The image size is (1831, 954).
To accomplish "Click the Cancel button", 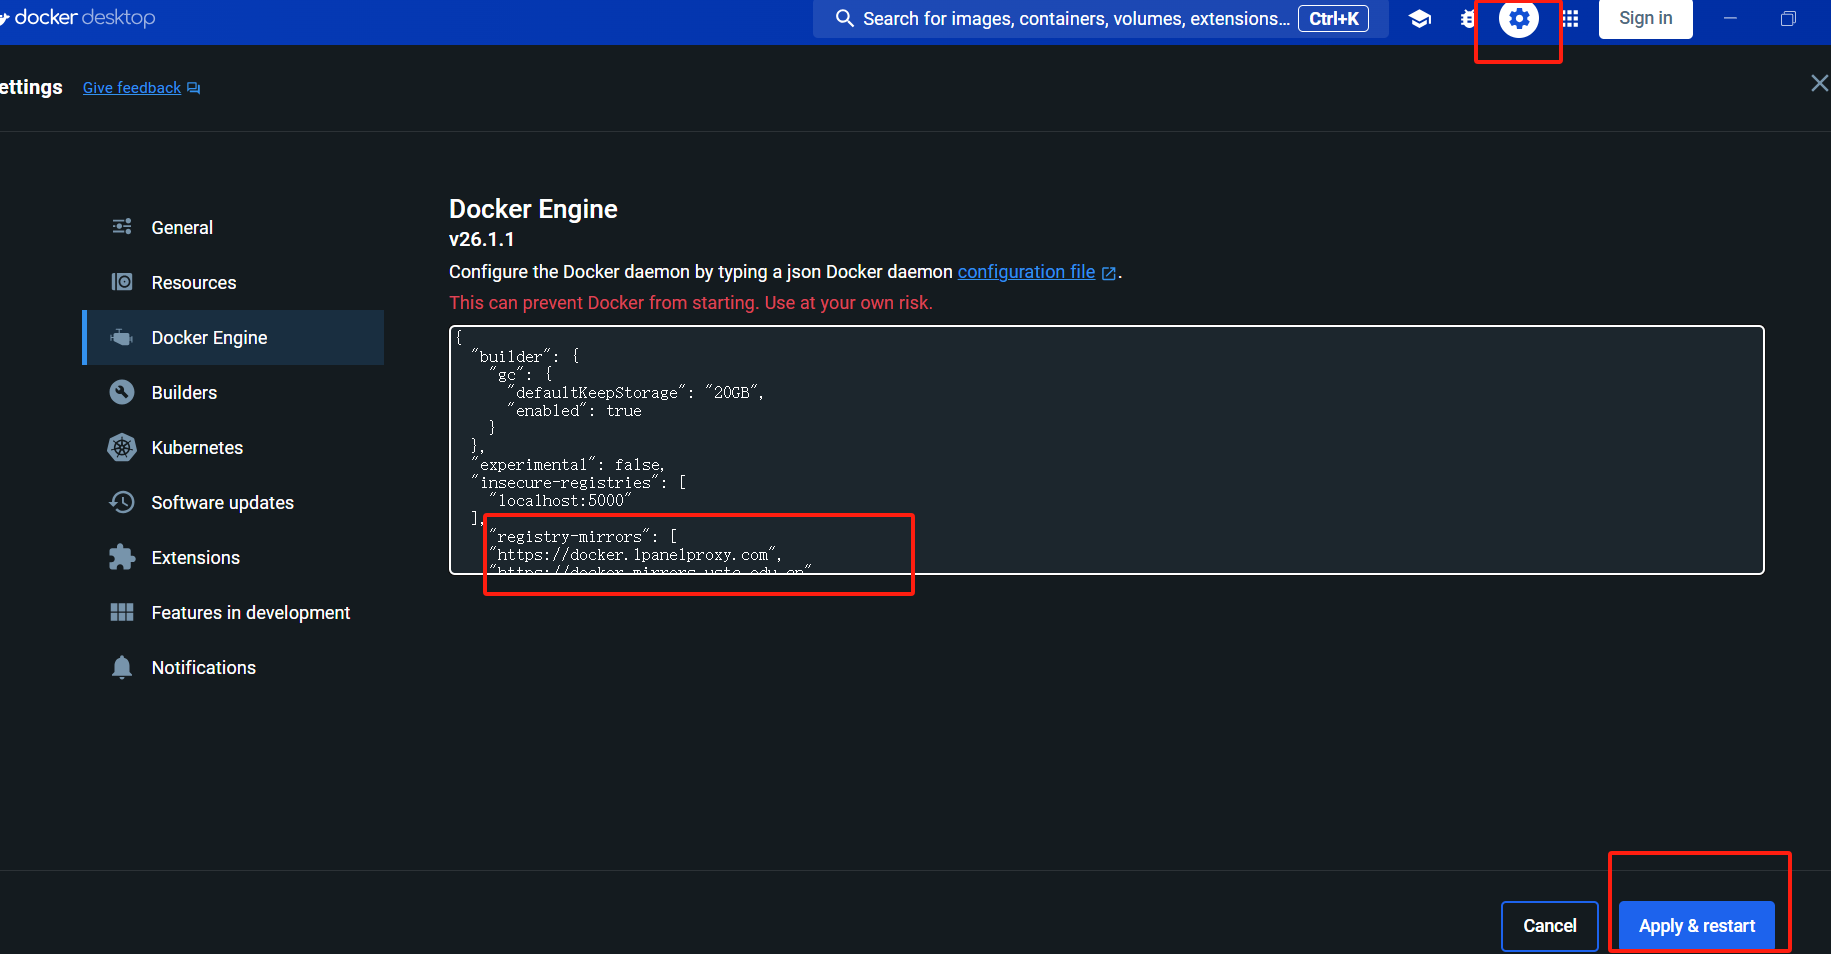I will tap(1549, 926).
